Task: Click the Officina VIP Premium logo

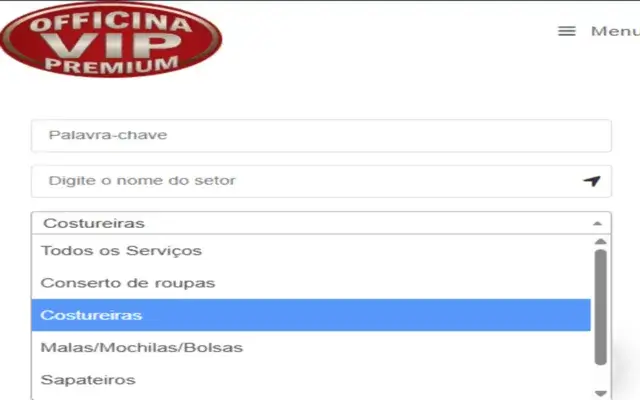Action: coord(111,39)
